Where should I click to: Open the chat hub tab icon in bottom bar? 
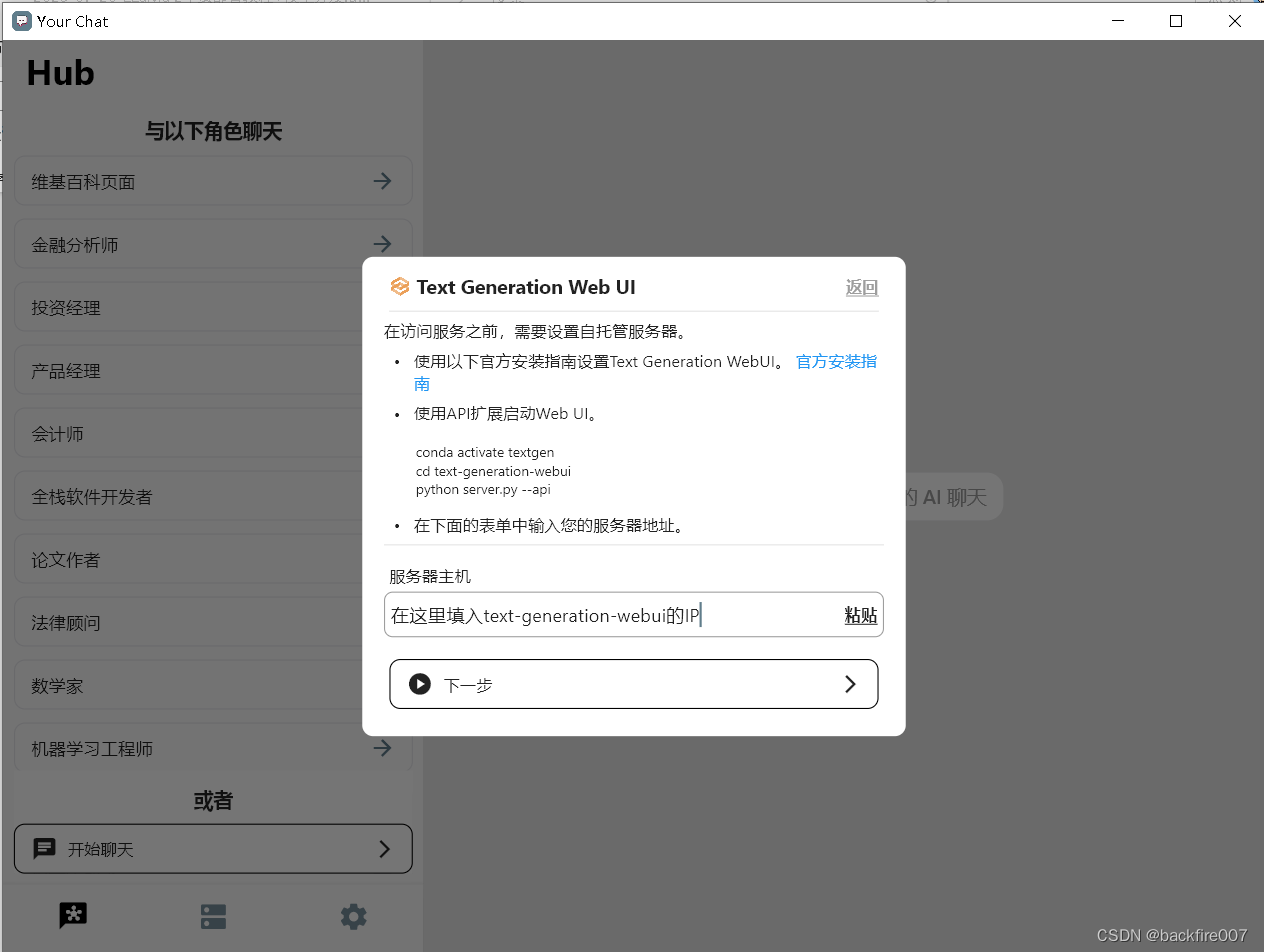click(73, 915)
